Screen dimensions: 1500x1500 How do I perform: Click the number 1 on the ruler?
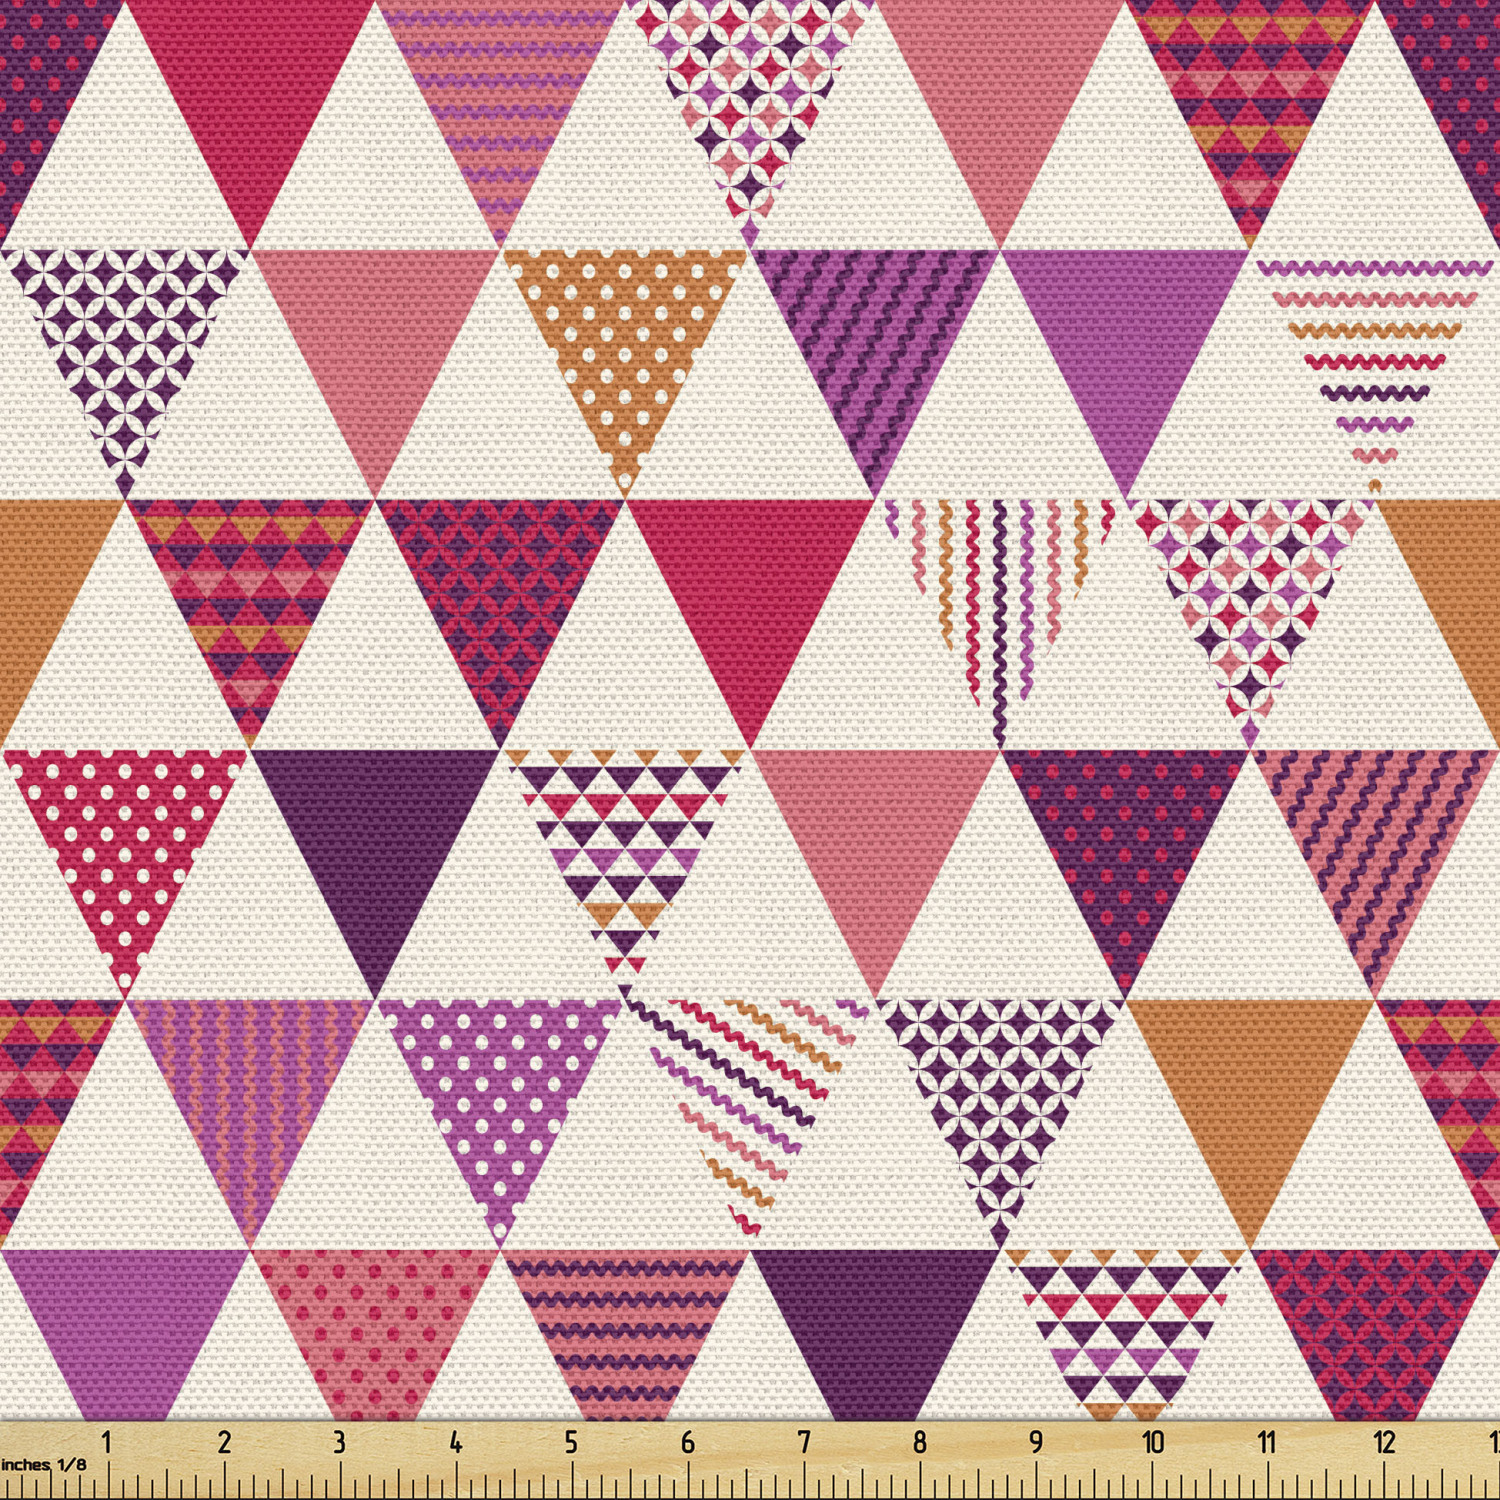click(107, 1442)
